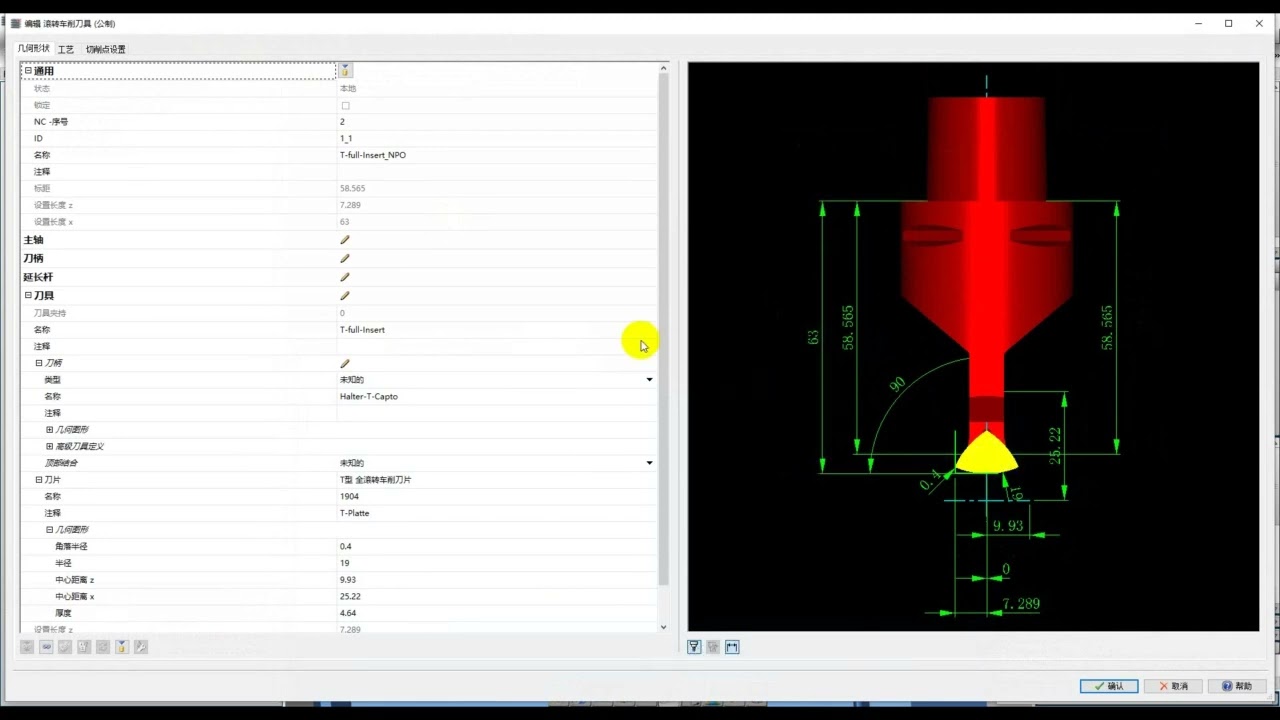Click the tool name field T-full-Insert
The image size is (1280, 720).
[497, 330]
